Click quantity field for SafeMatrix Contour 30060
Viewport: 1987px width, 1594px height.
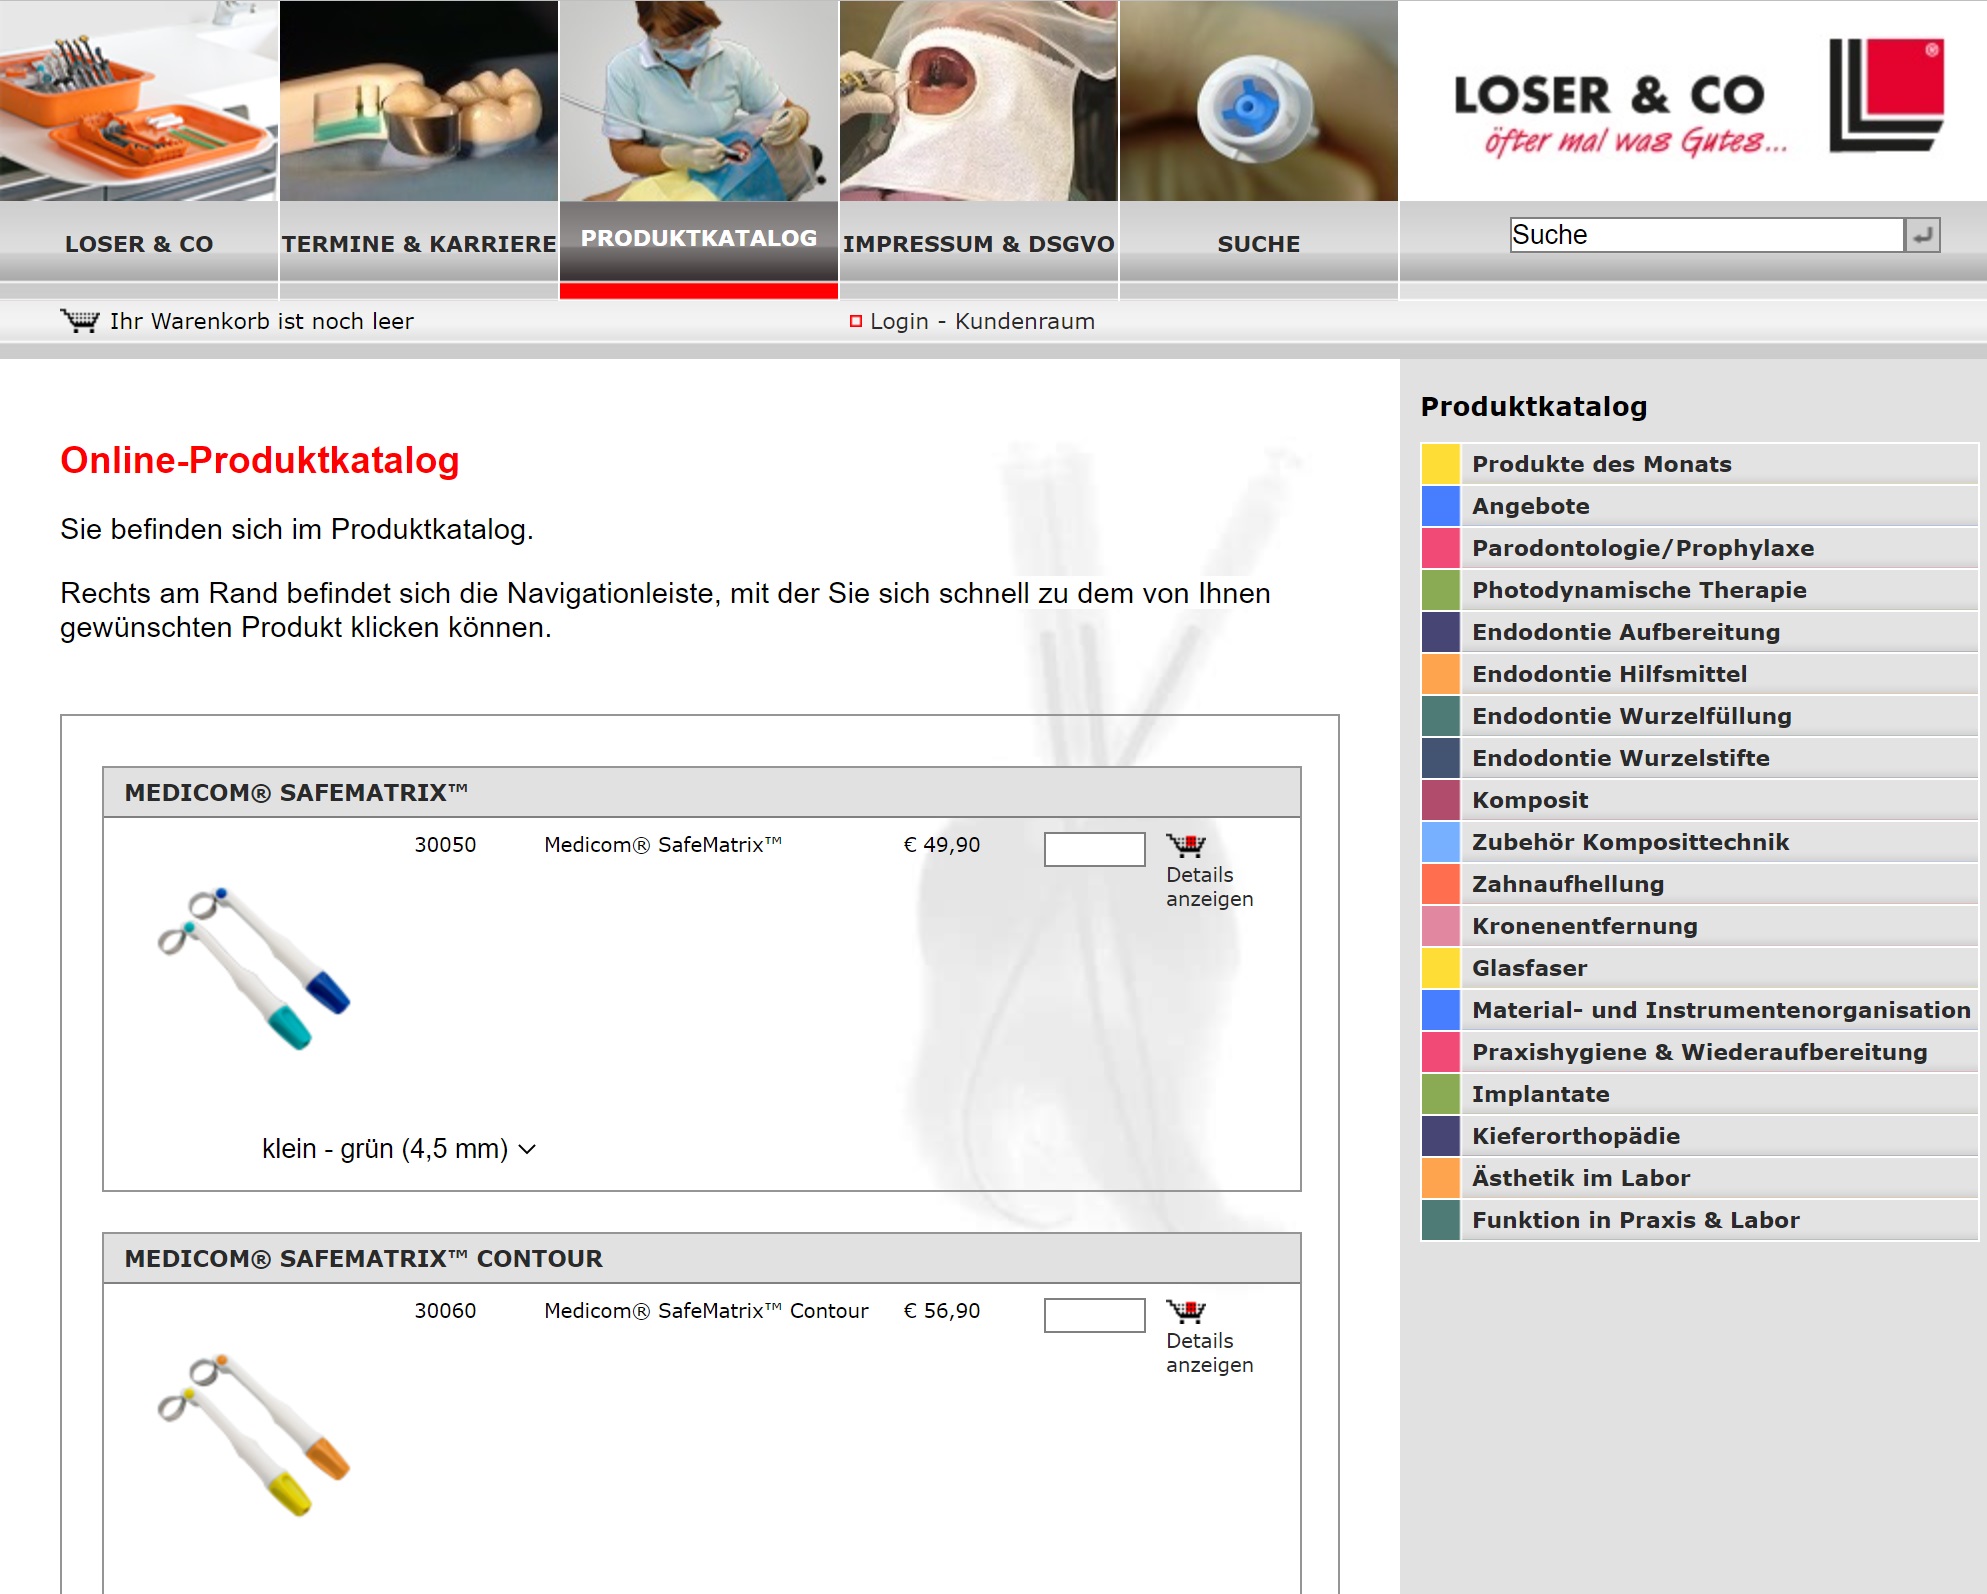pyautogui.click(x=1094, y=1315)
